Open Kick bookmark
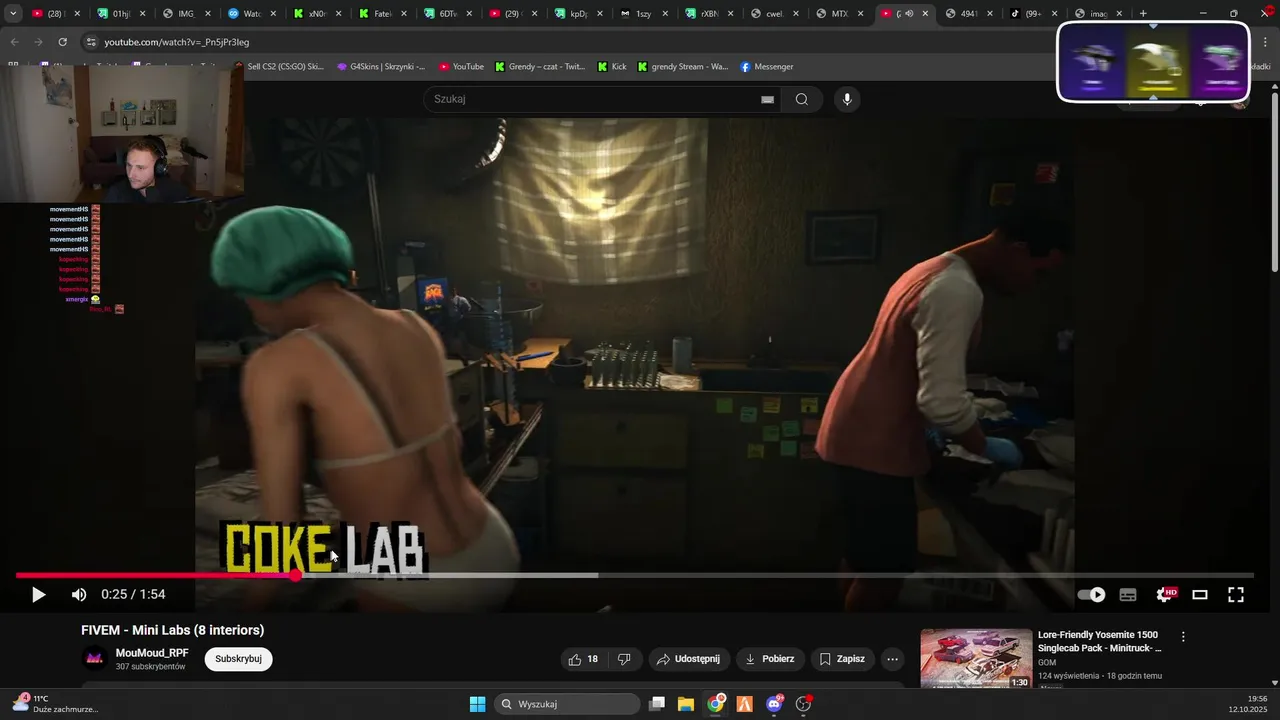Image resolution: width=1280 pixels, height=720 pixels. point(612,67)
